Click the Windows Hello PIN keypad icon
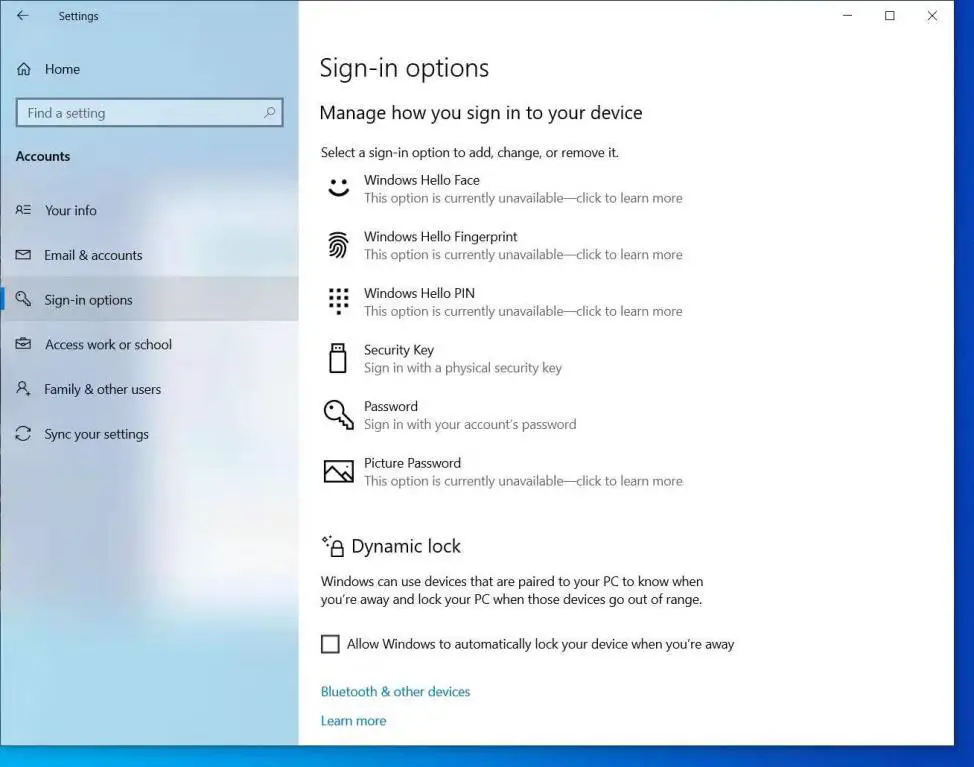 (x=339, y=301)
